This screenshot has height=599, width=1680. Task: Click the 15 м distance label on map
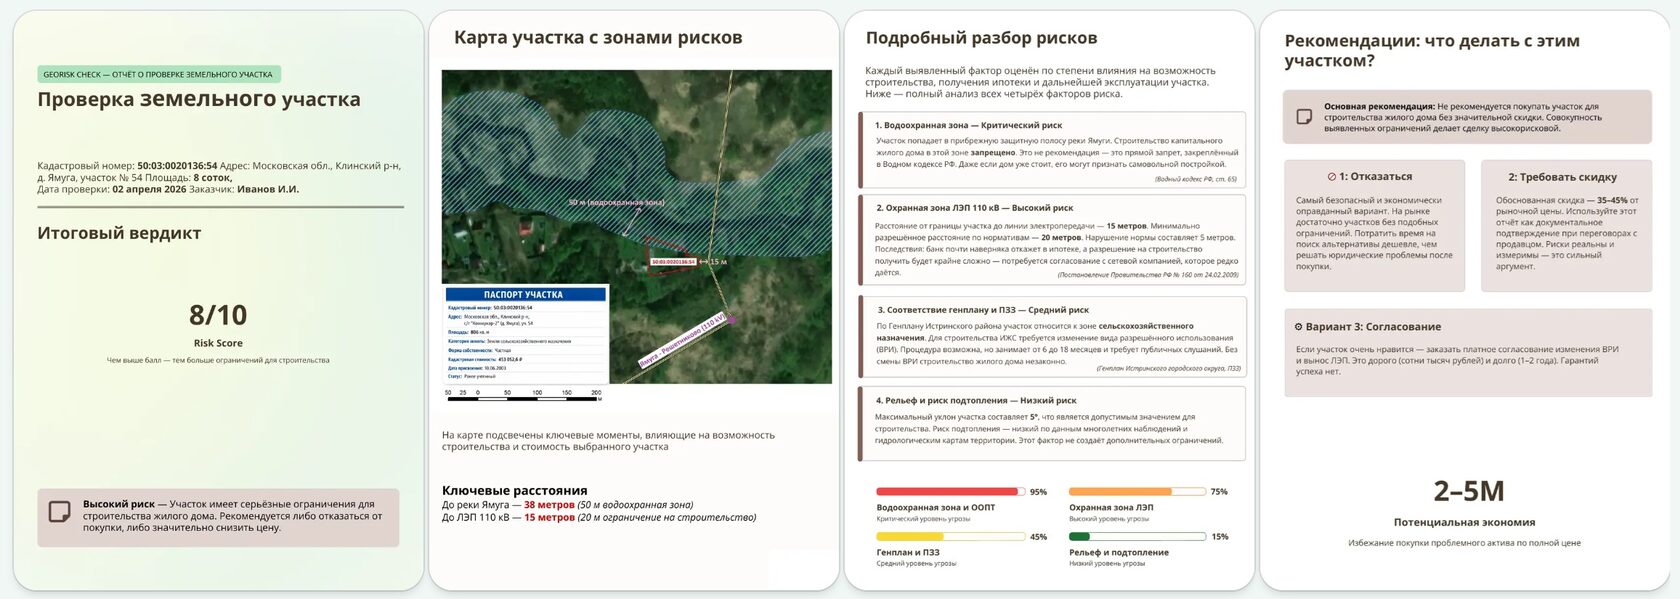coord(718,262)
